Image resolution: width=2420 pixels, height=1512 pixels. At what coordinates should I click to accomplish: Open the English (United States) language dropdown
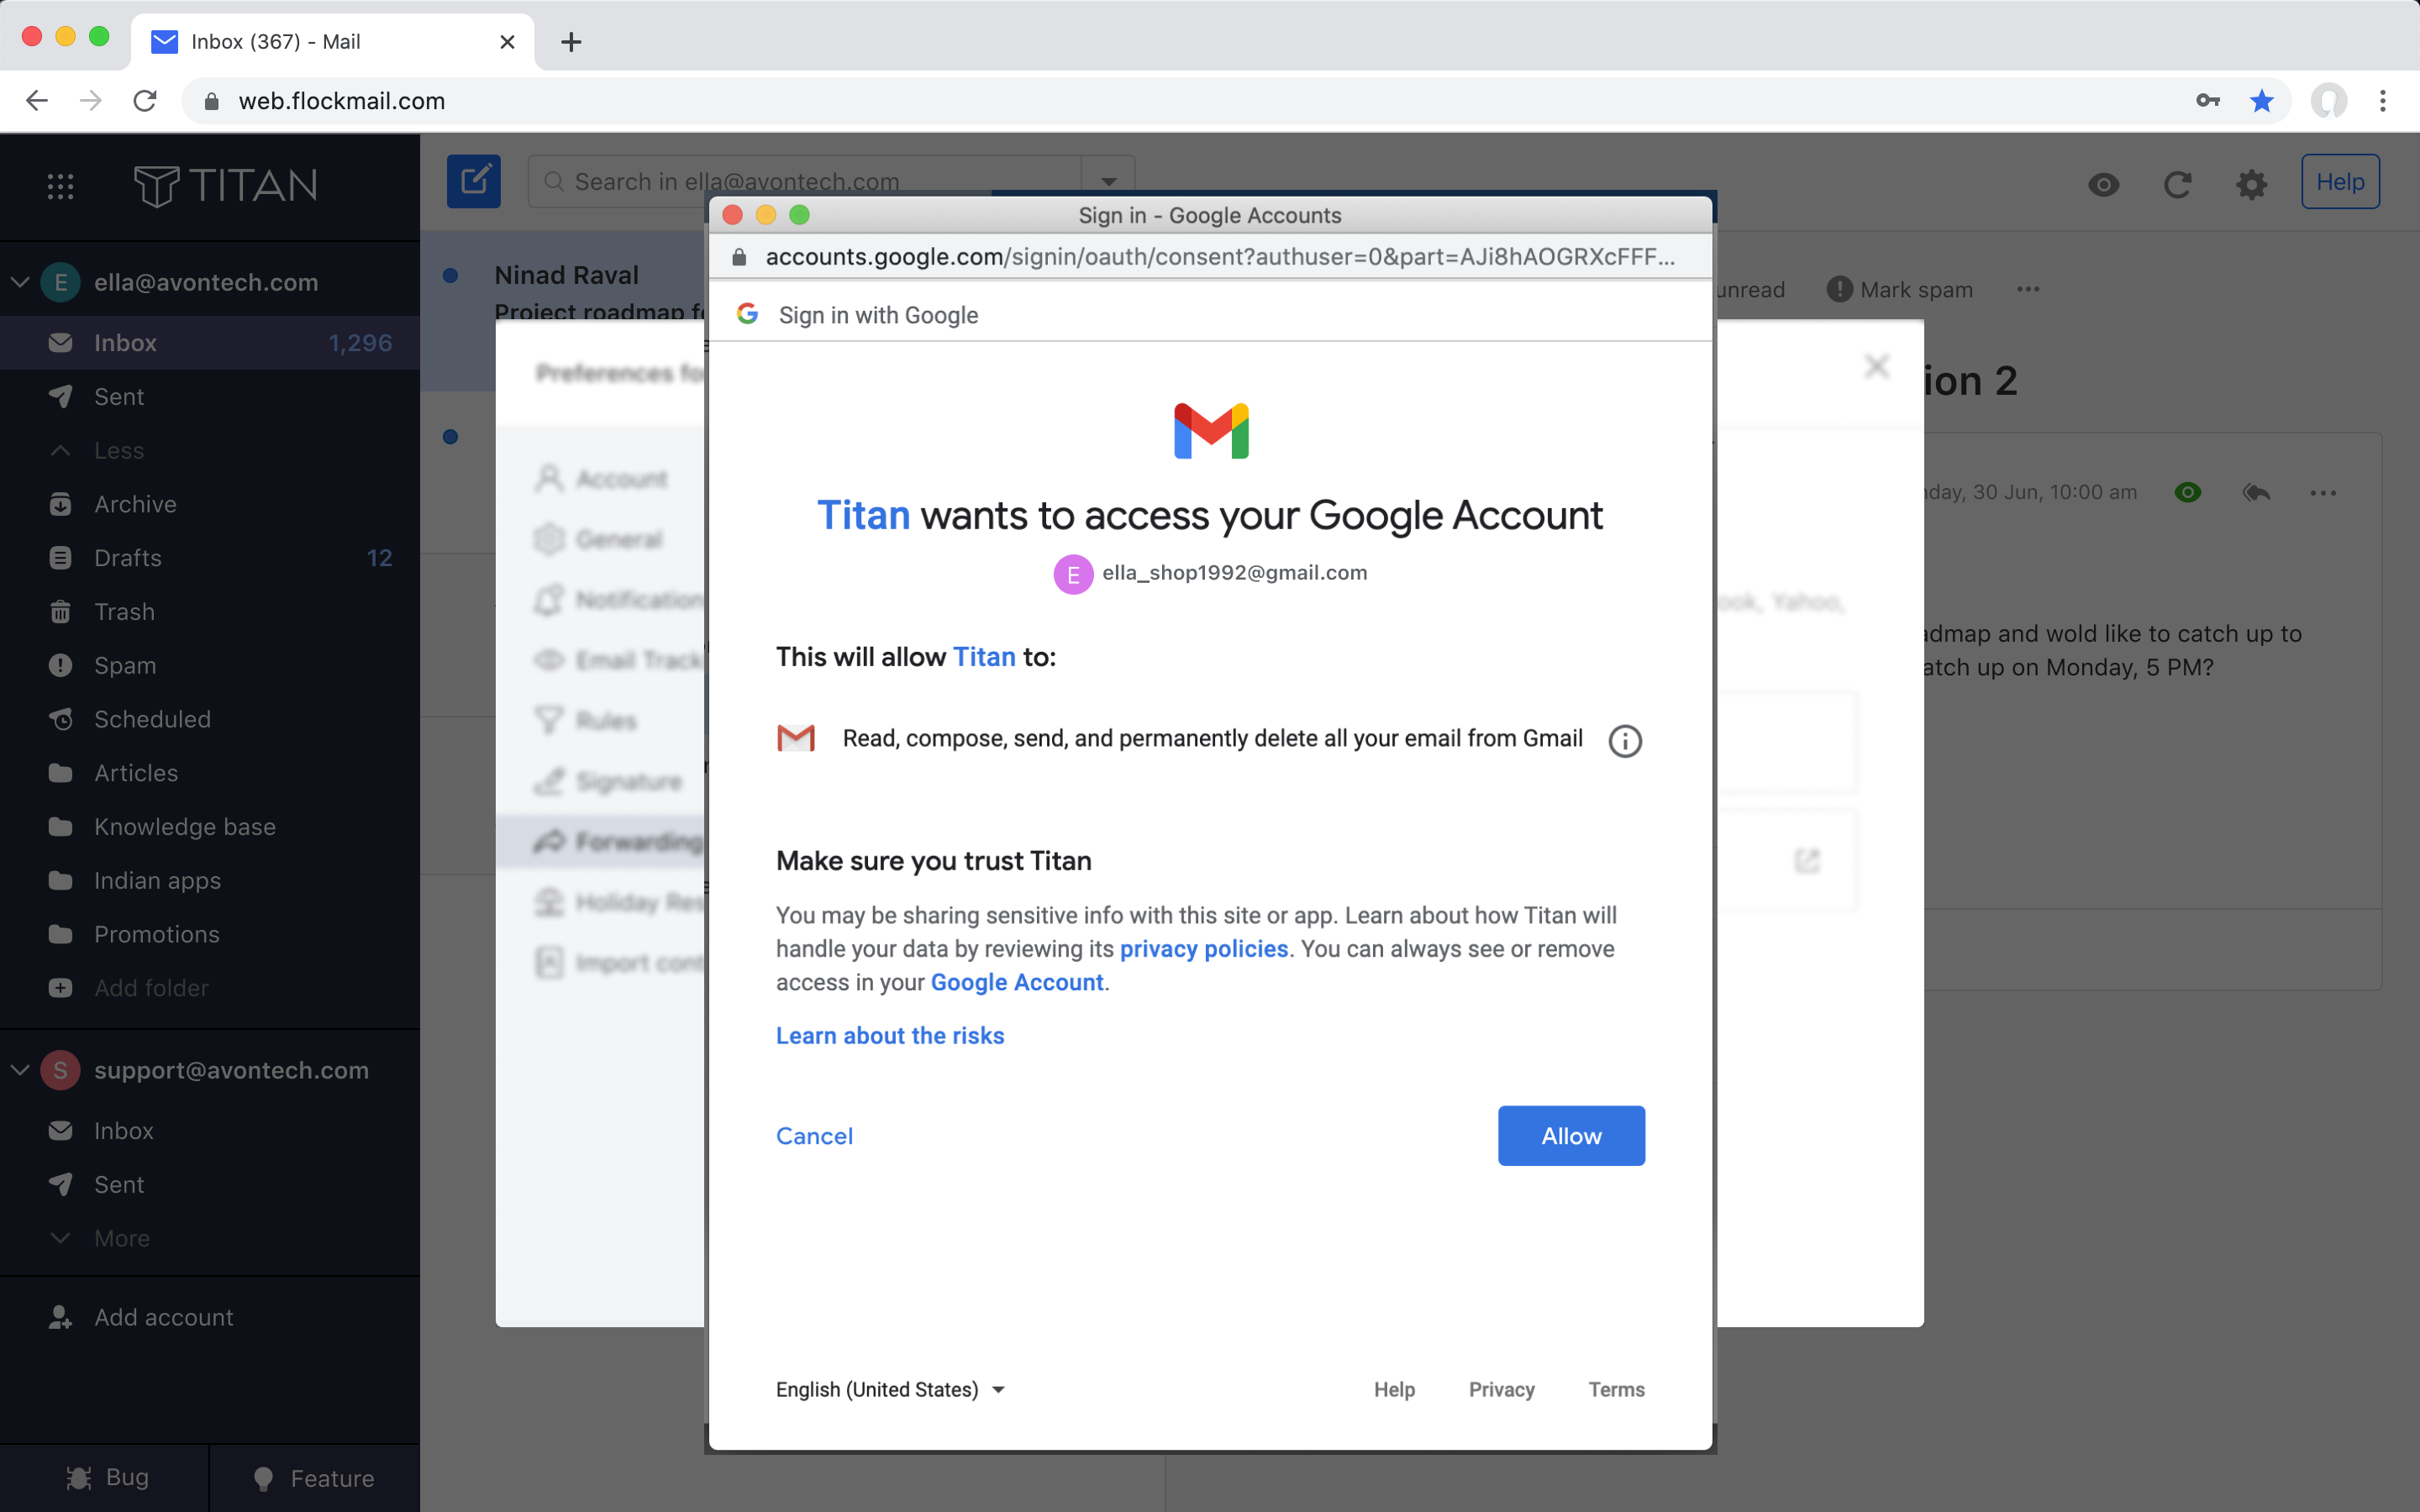coord(889,1389)
